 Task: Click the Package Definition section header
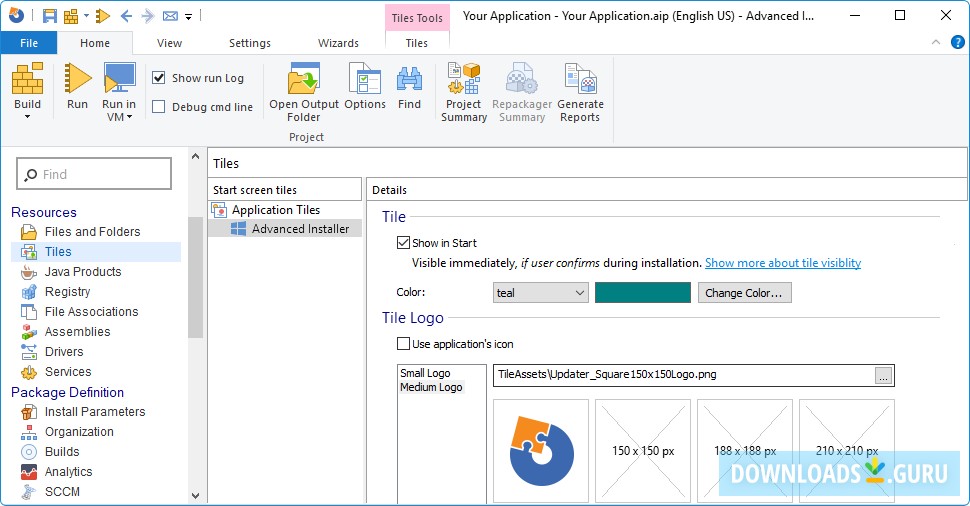(67, 392)
